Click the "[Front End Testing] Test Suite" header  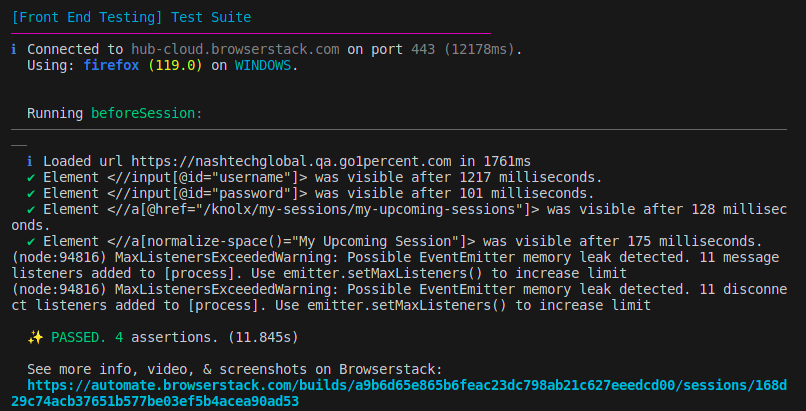[131, 17]
